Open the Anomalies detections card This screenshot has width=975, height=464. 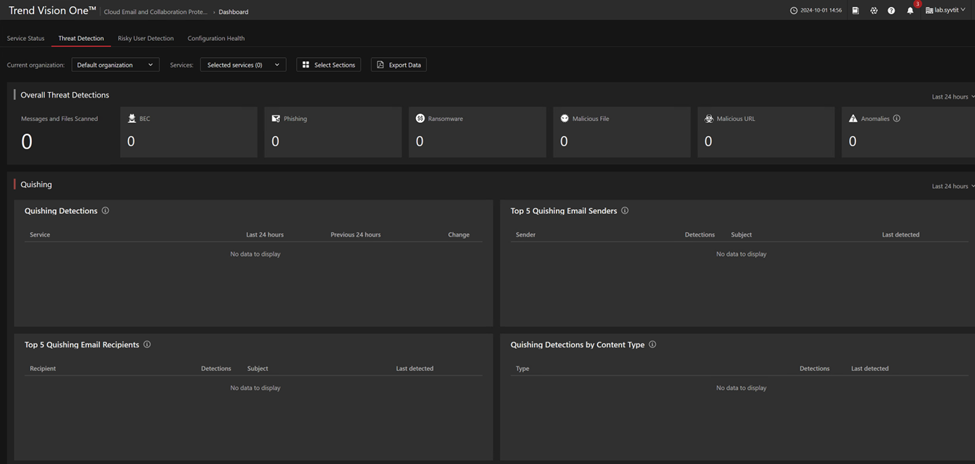908,132
